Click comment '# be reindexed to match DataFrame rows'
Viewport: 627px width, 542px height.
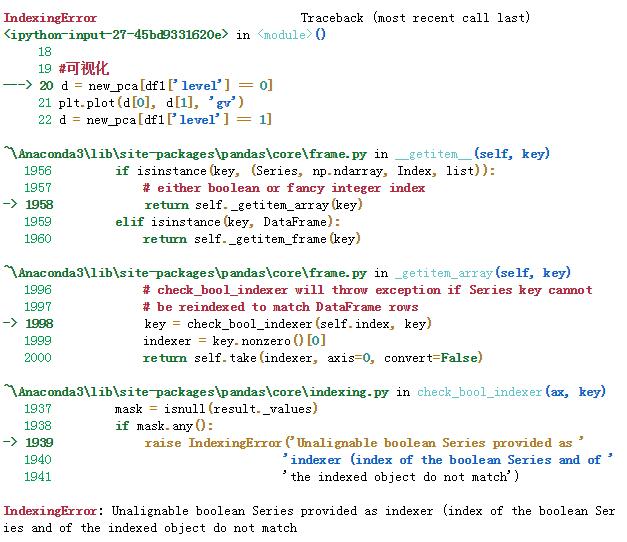pos(280,307)
